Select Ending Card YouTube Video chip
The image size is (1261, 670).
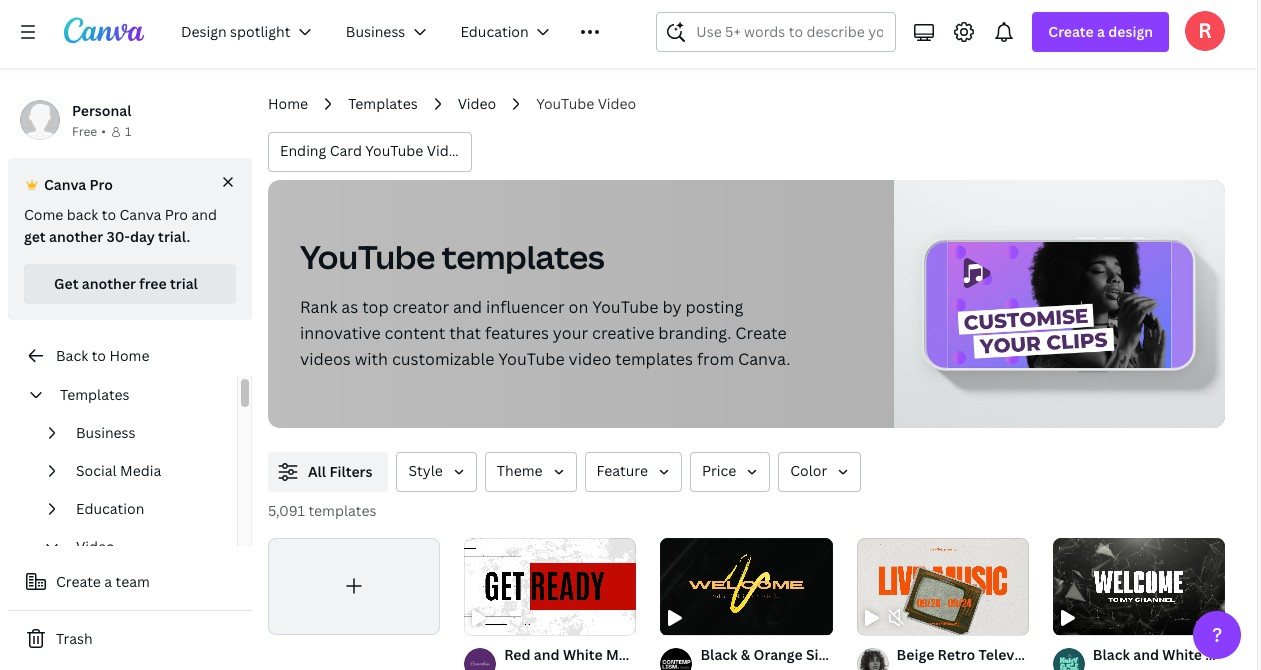tap(370, 152)
